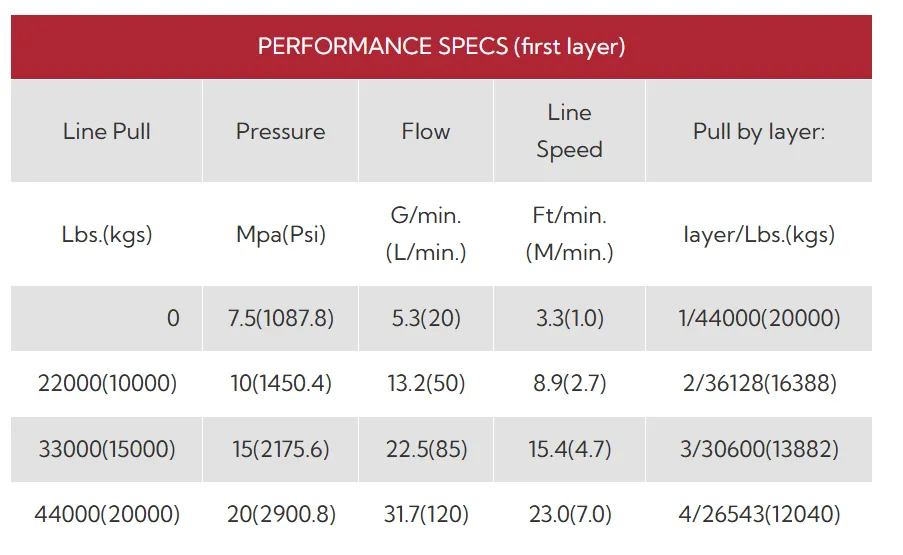Select the 3/30600(13882) pull by layer cell
This screenshot has height=555, width=903.
tap(759, 449)
